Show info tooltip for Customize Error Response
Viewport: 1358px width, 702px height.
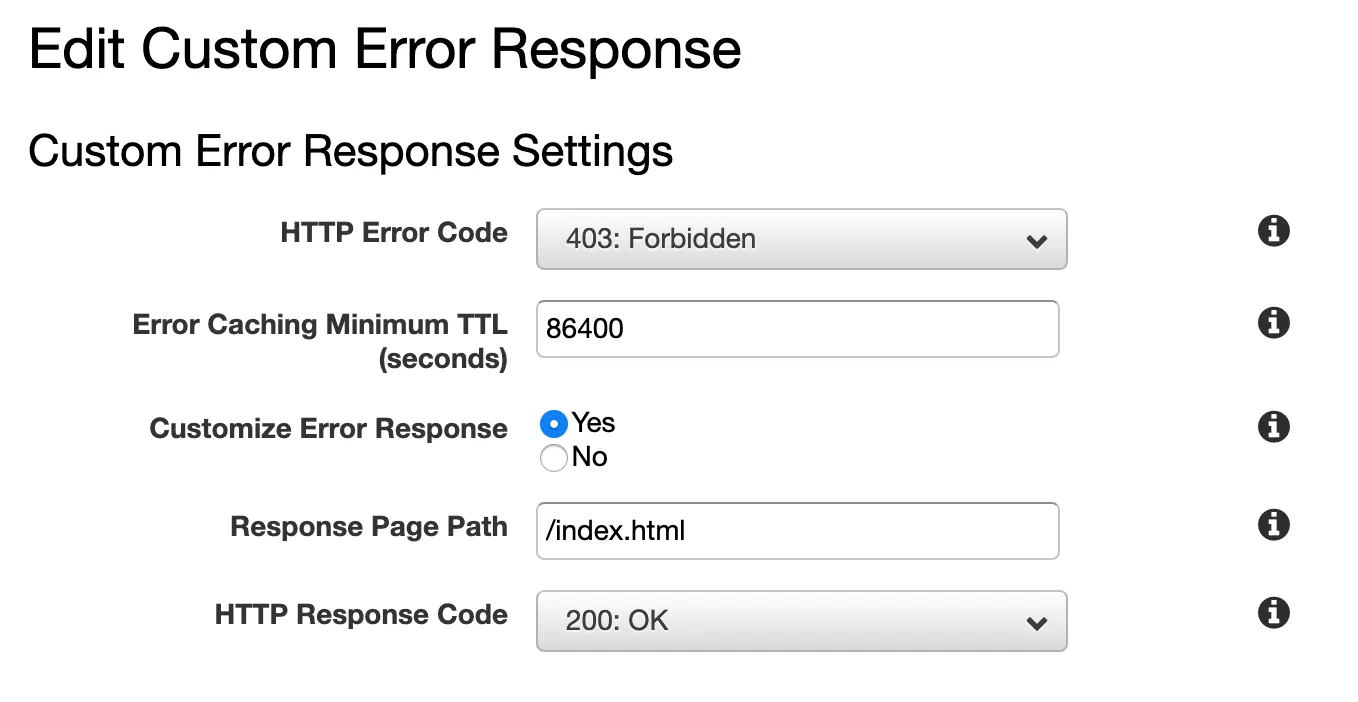click(1273, 427)
